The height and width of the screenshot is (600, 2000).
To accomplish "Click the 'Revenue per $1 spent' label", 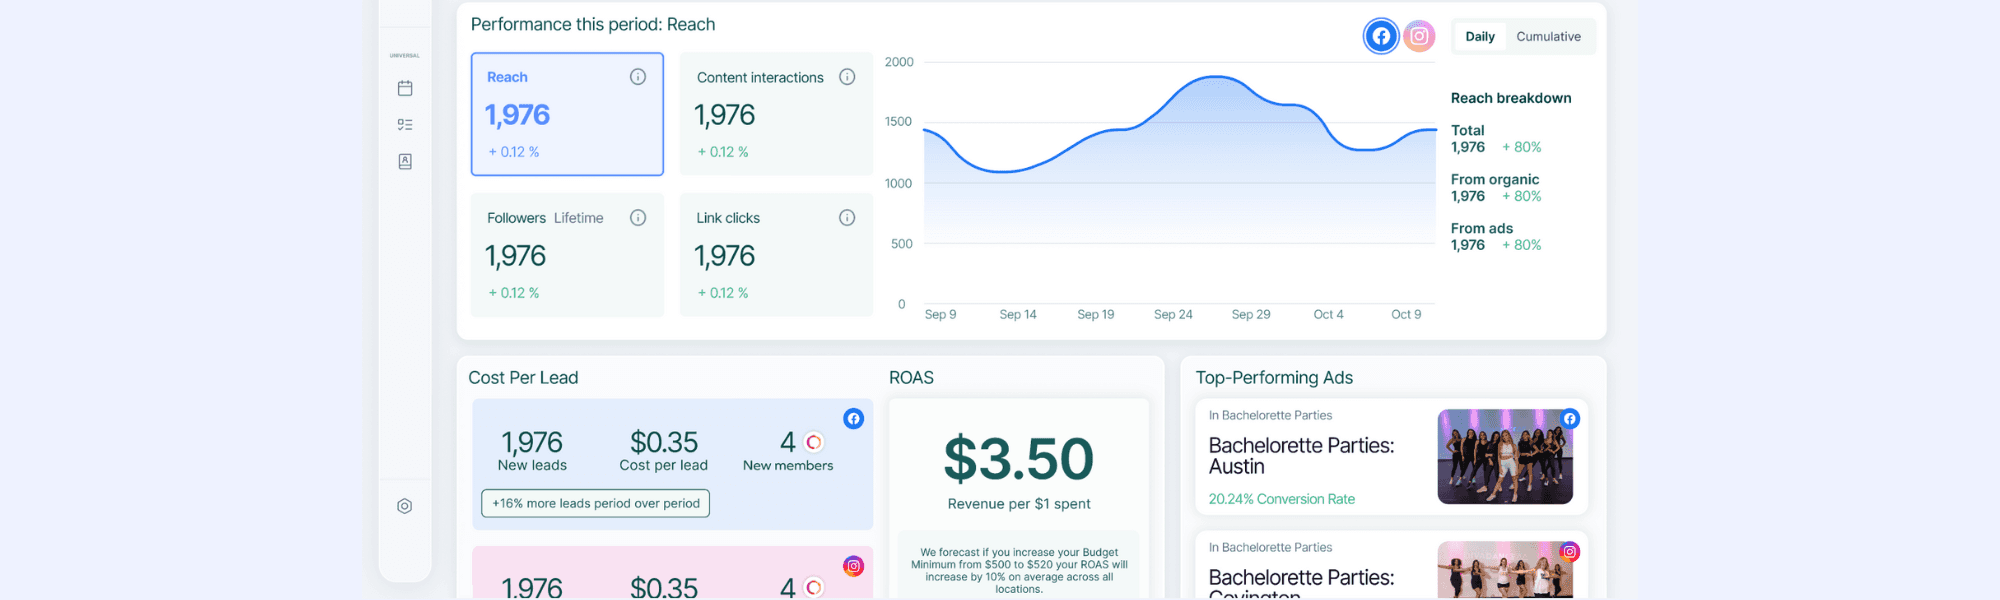I will [x=1019, y=504].
